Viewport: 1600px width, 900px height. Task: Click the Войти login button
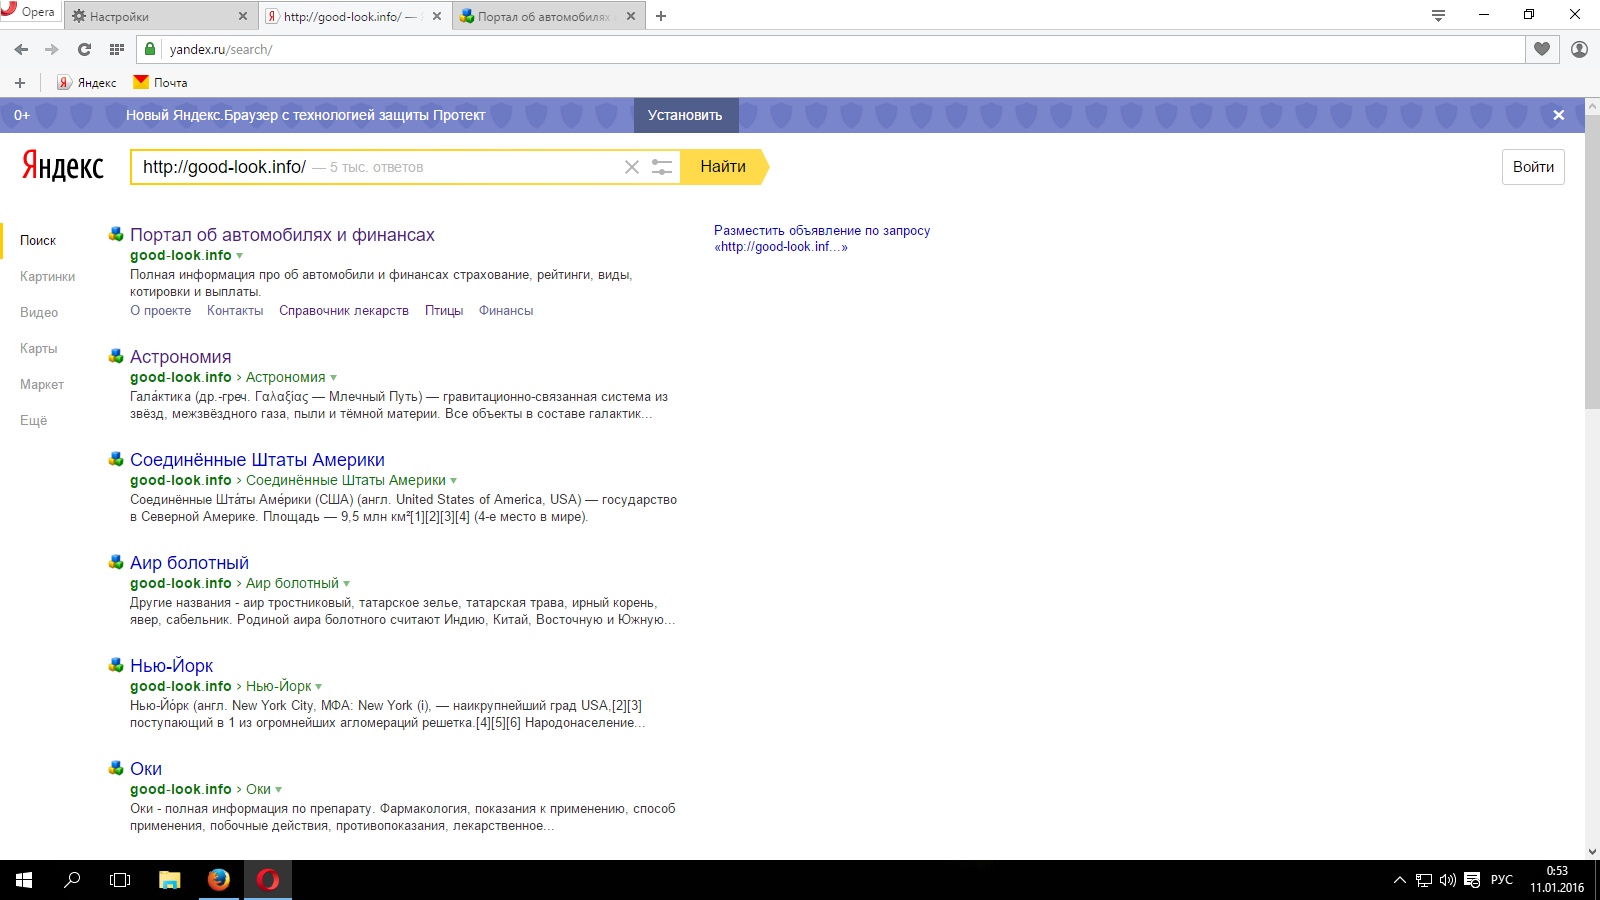coord(1533,167)
